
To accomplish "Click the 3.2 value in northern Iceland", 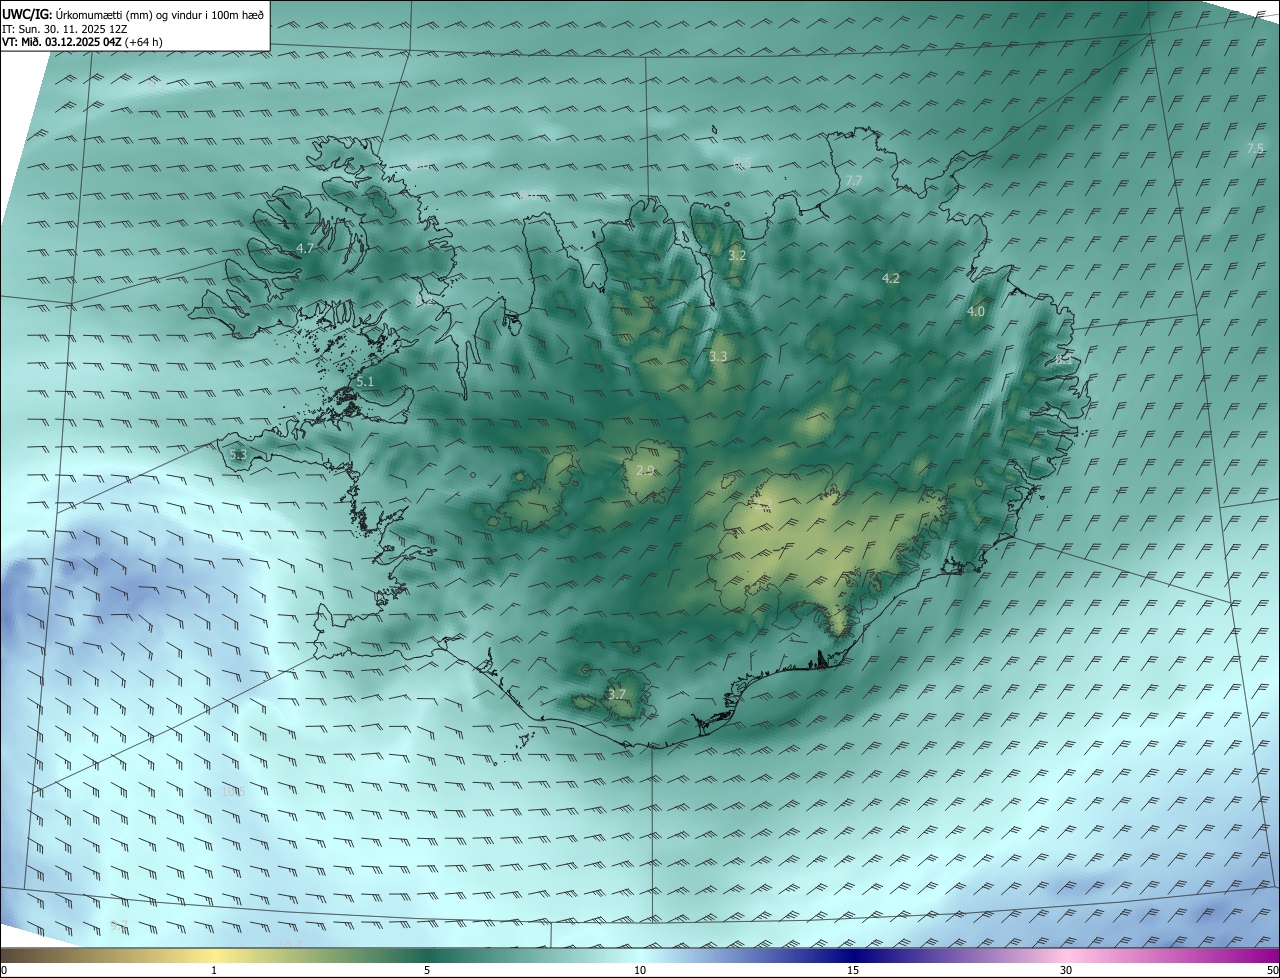I will (737, 256).
